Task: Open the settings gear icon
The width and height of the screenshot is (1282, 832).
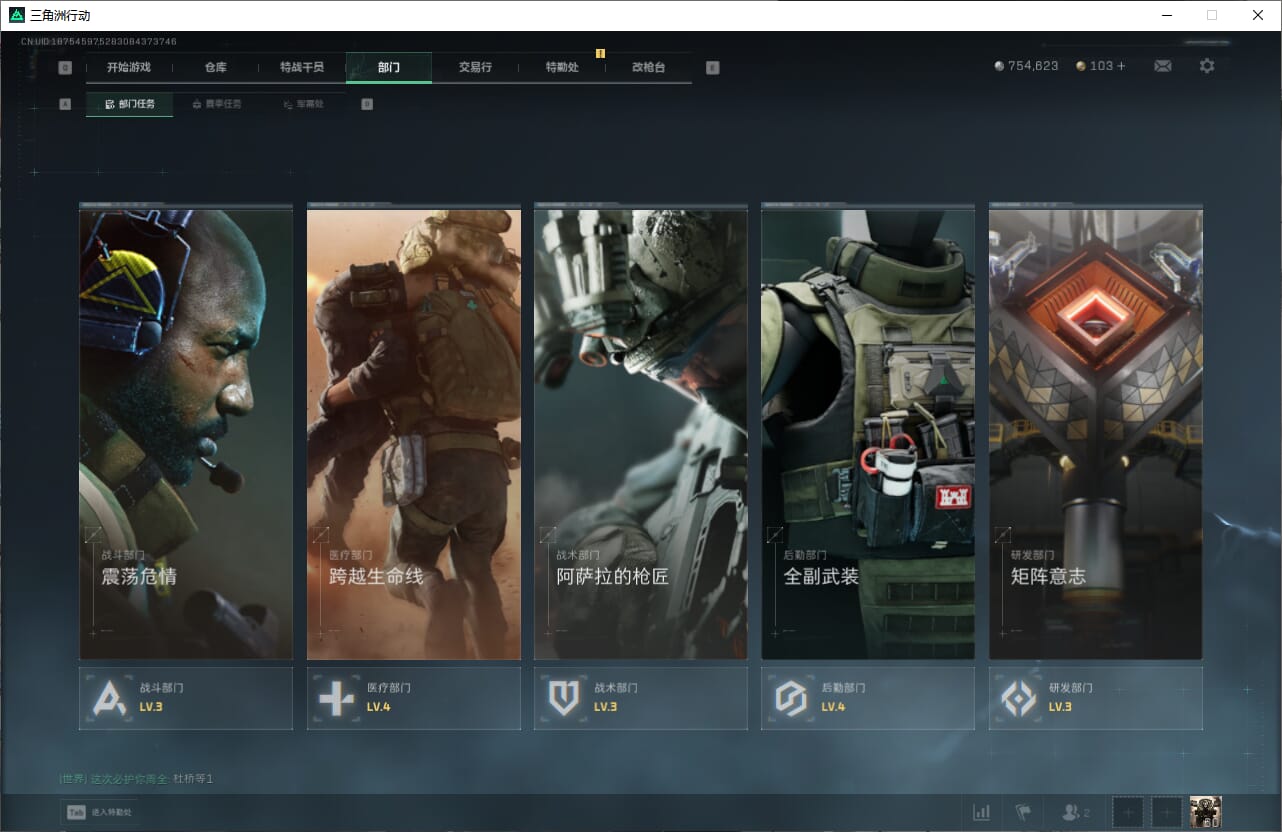Action: 1207,66
